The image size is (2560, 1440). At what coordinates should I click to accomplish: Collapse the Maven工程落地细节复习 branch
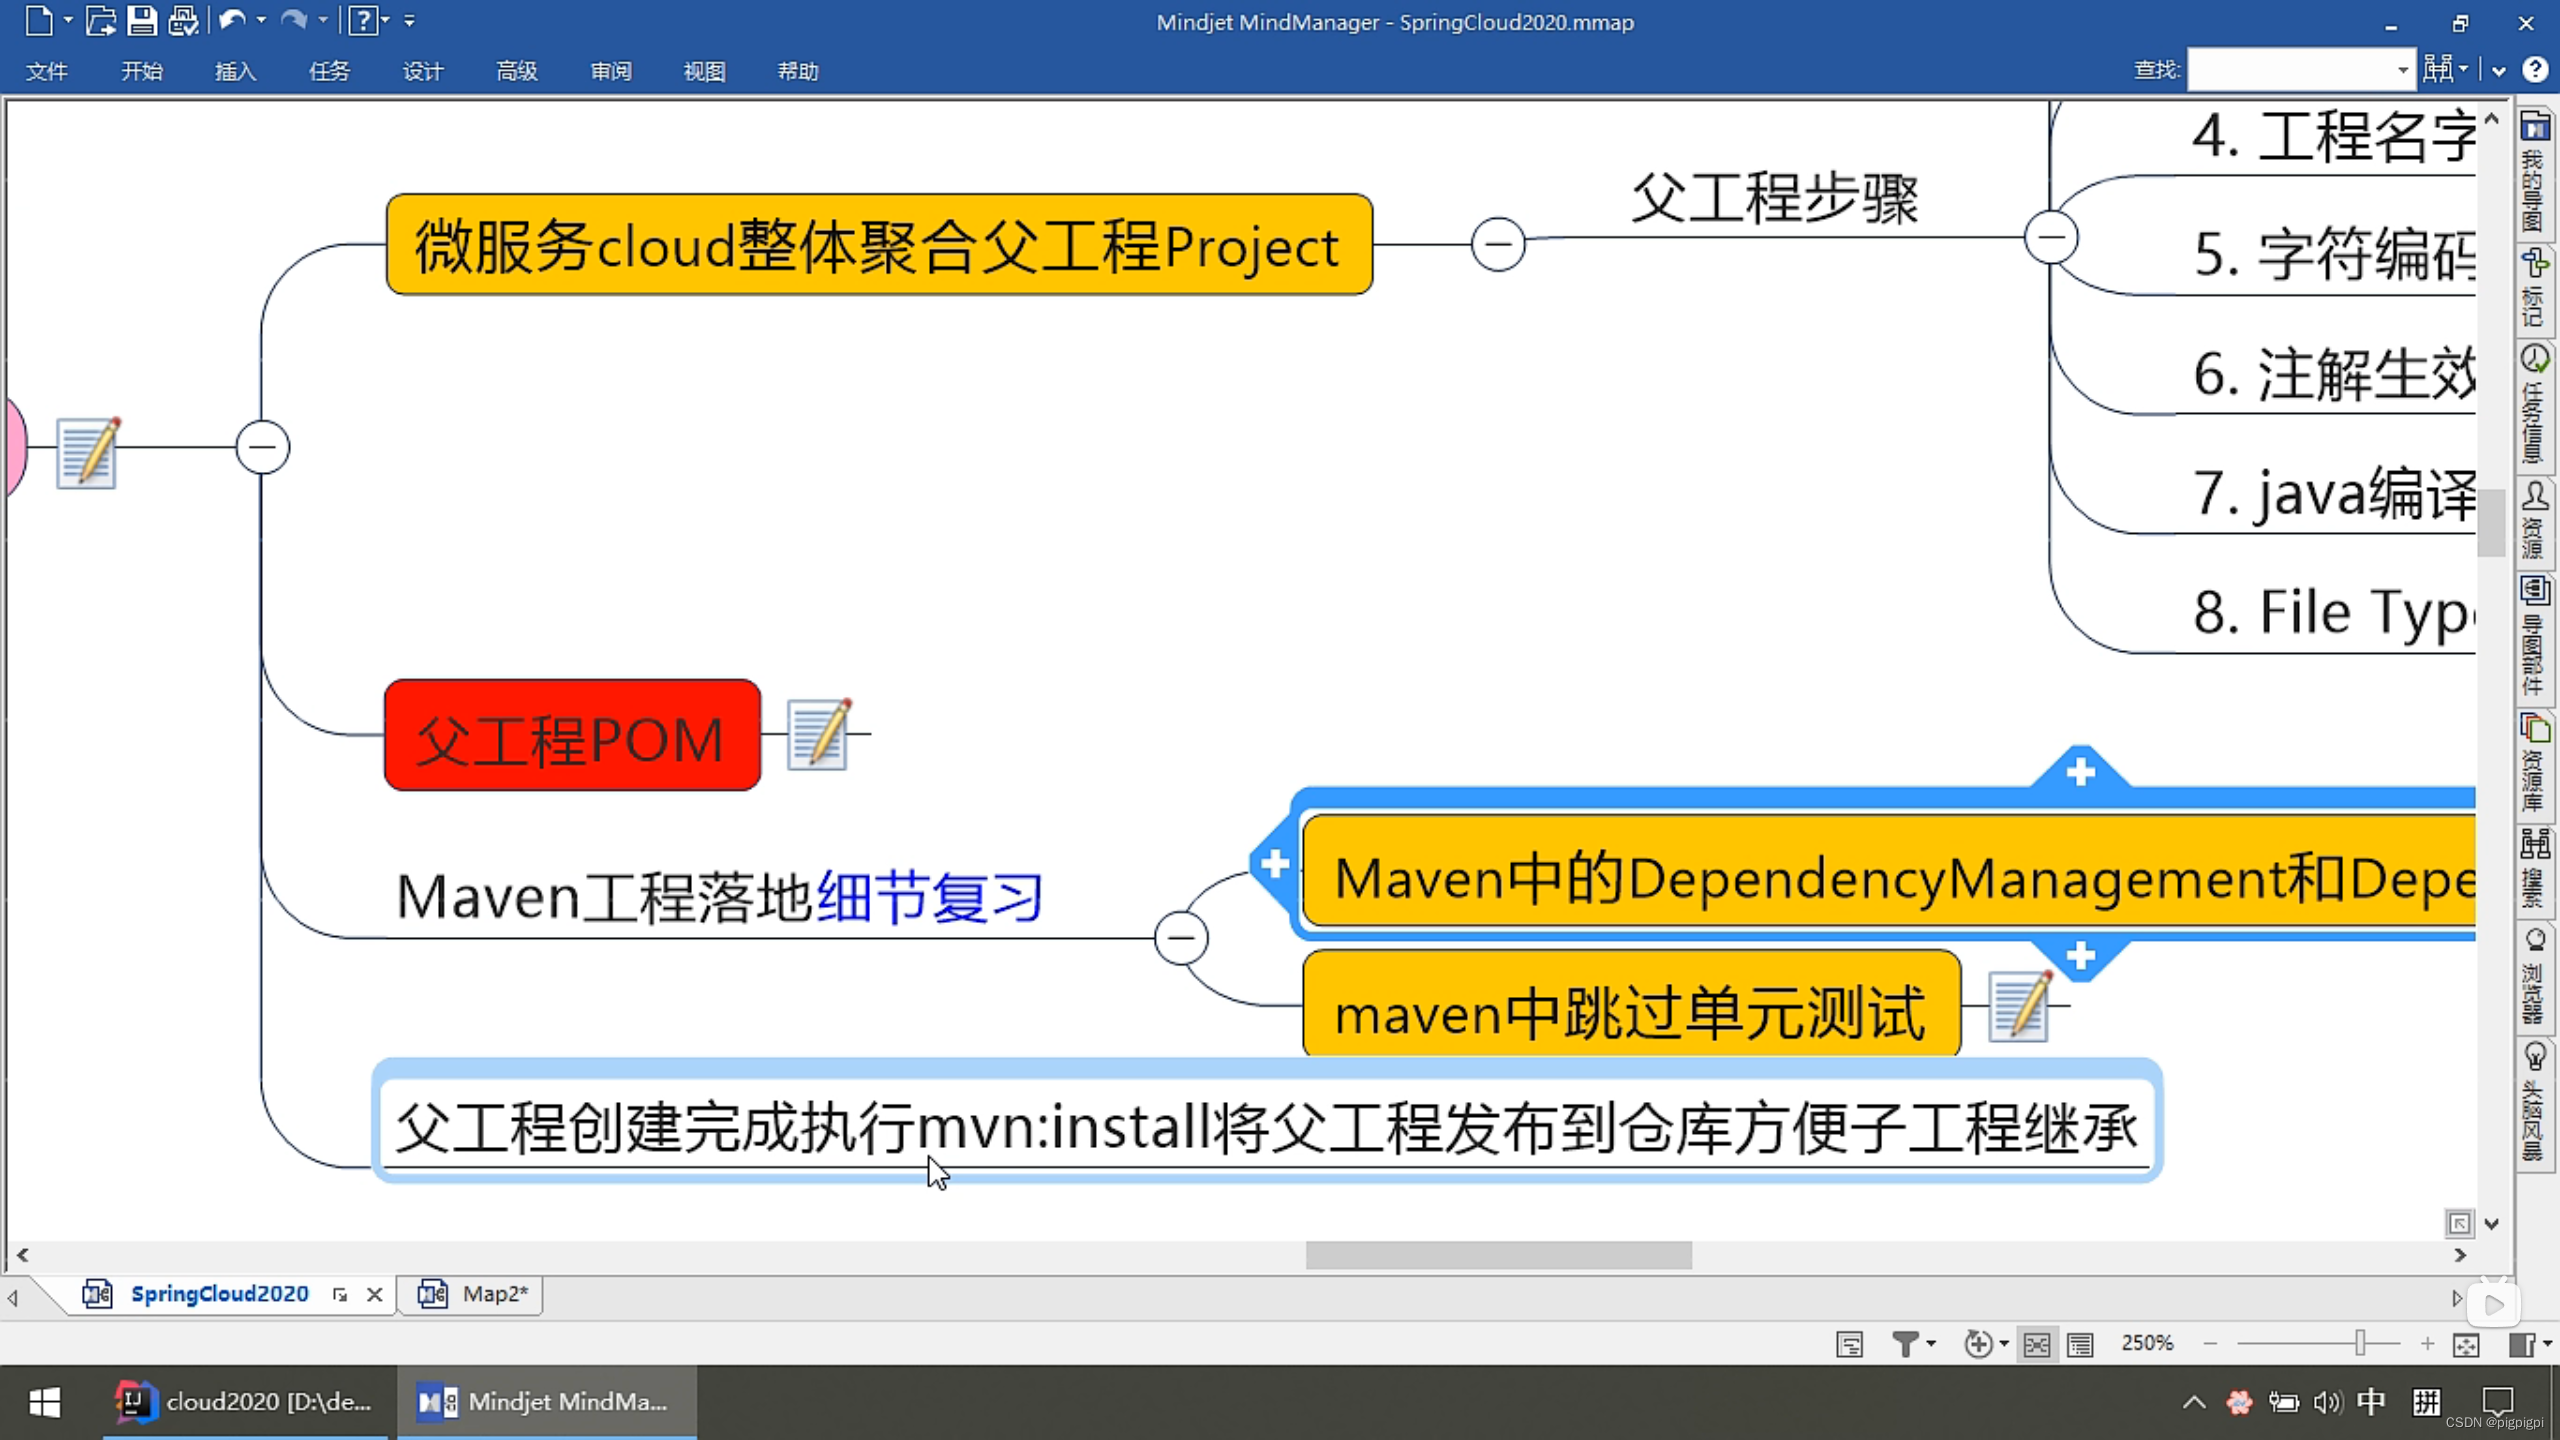coord(1181,938)
